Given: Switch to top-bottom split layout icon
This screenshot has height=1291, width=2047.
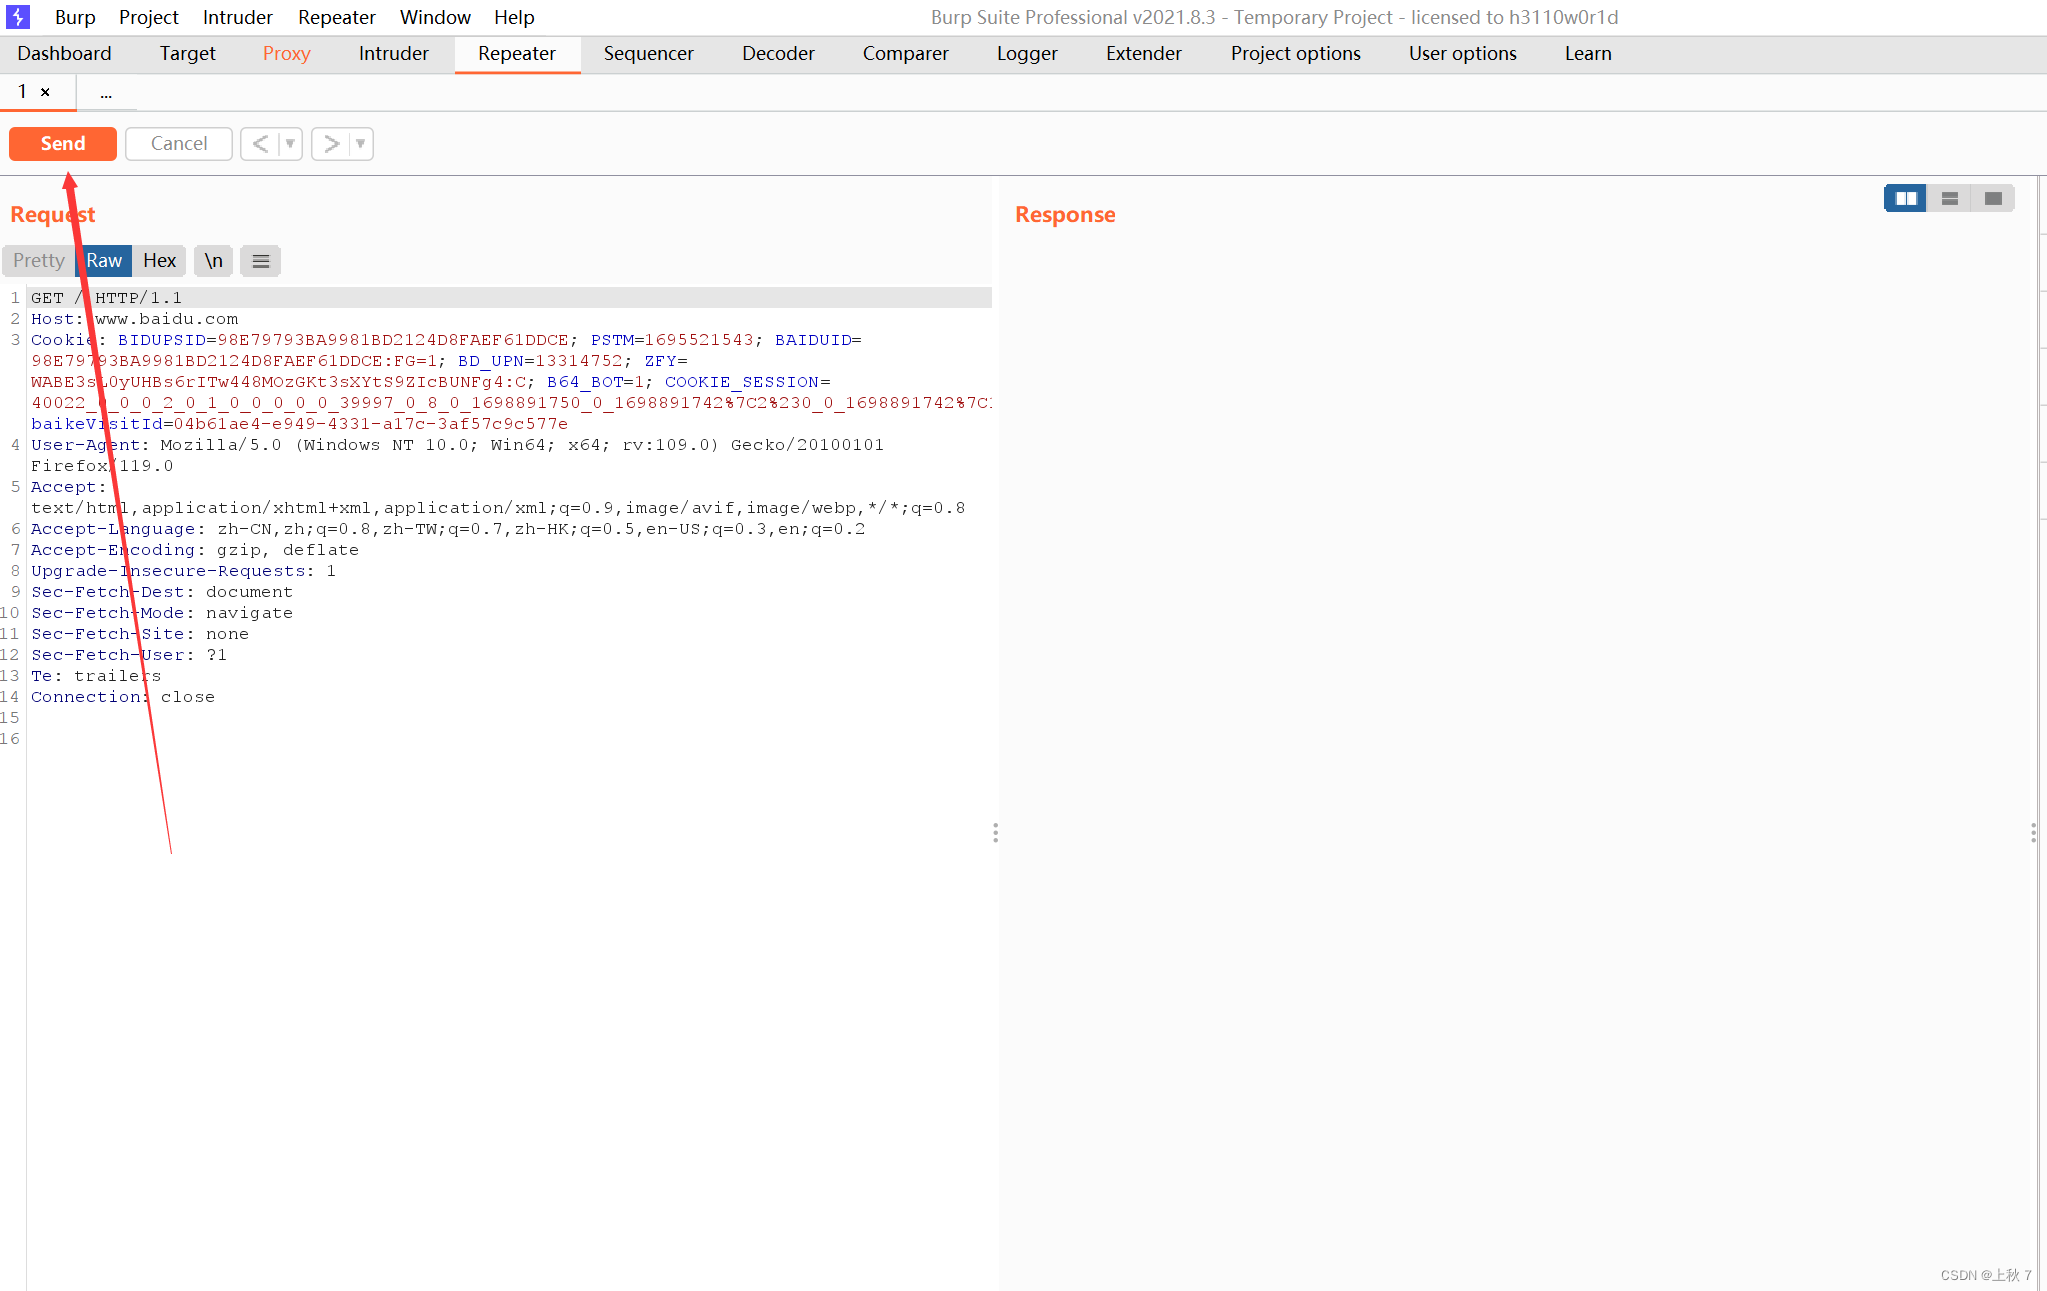Looking at the screenshot, I should (1949, 198).
